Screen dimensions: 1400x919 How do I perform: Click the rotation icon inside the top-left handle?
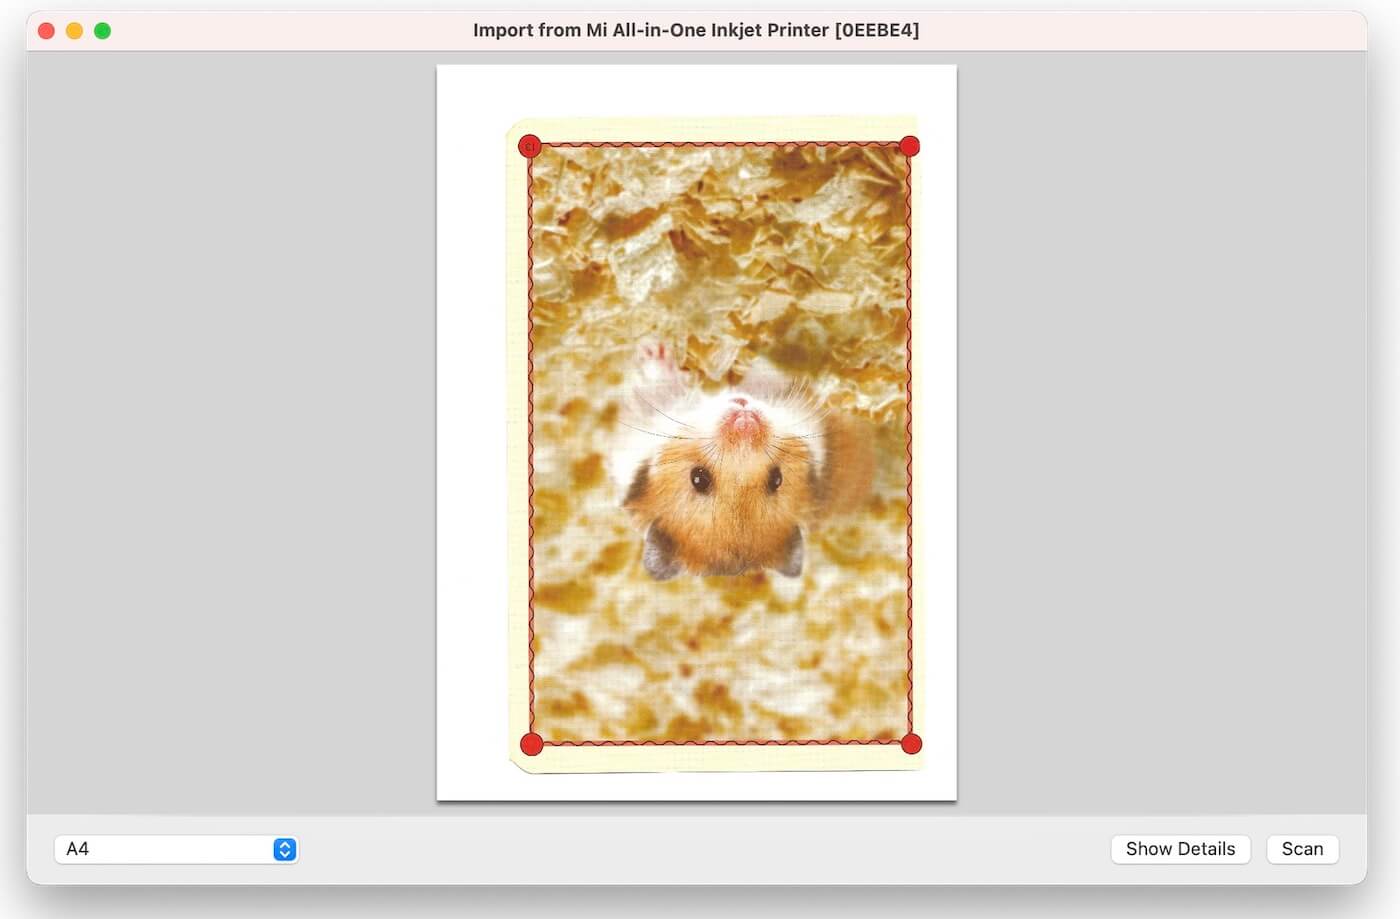pyautogui.click(x=529, y=146)
